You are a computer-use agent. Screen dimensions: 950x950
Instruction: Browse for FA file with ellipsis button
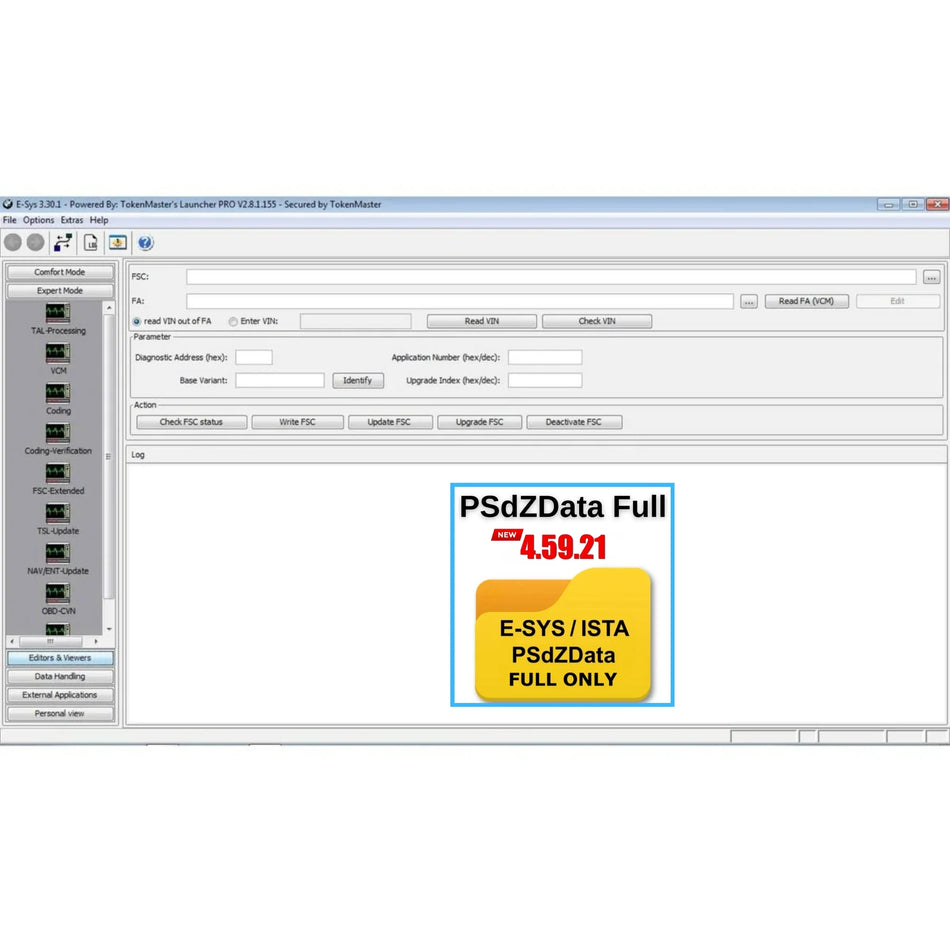[x=749, y=302]
